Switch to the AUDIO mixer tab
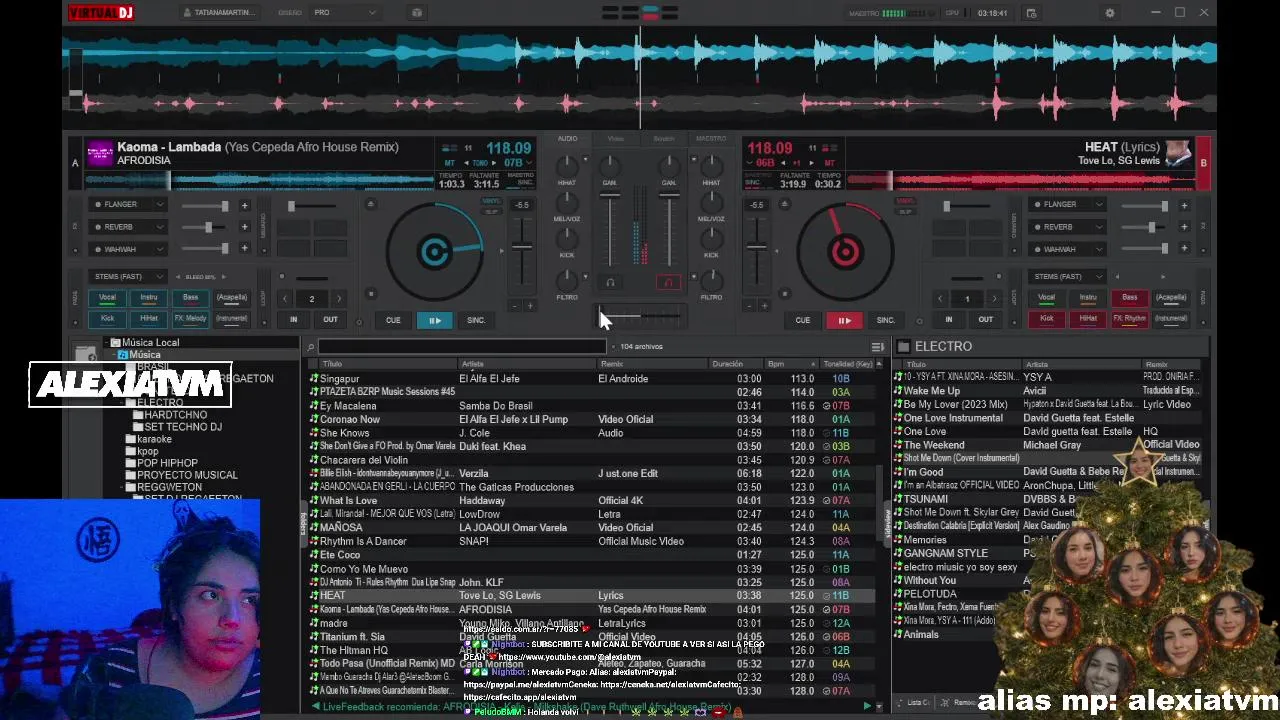Screen dimensions: 1280x720 click(x=567, y=139)
